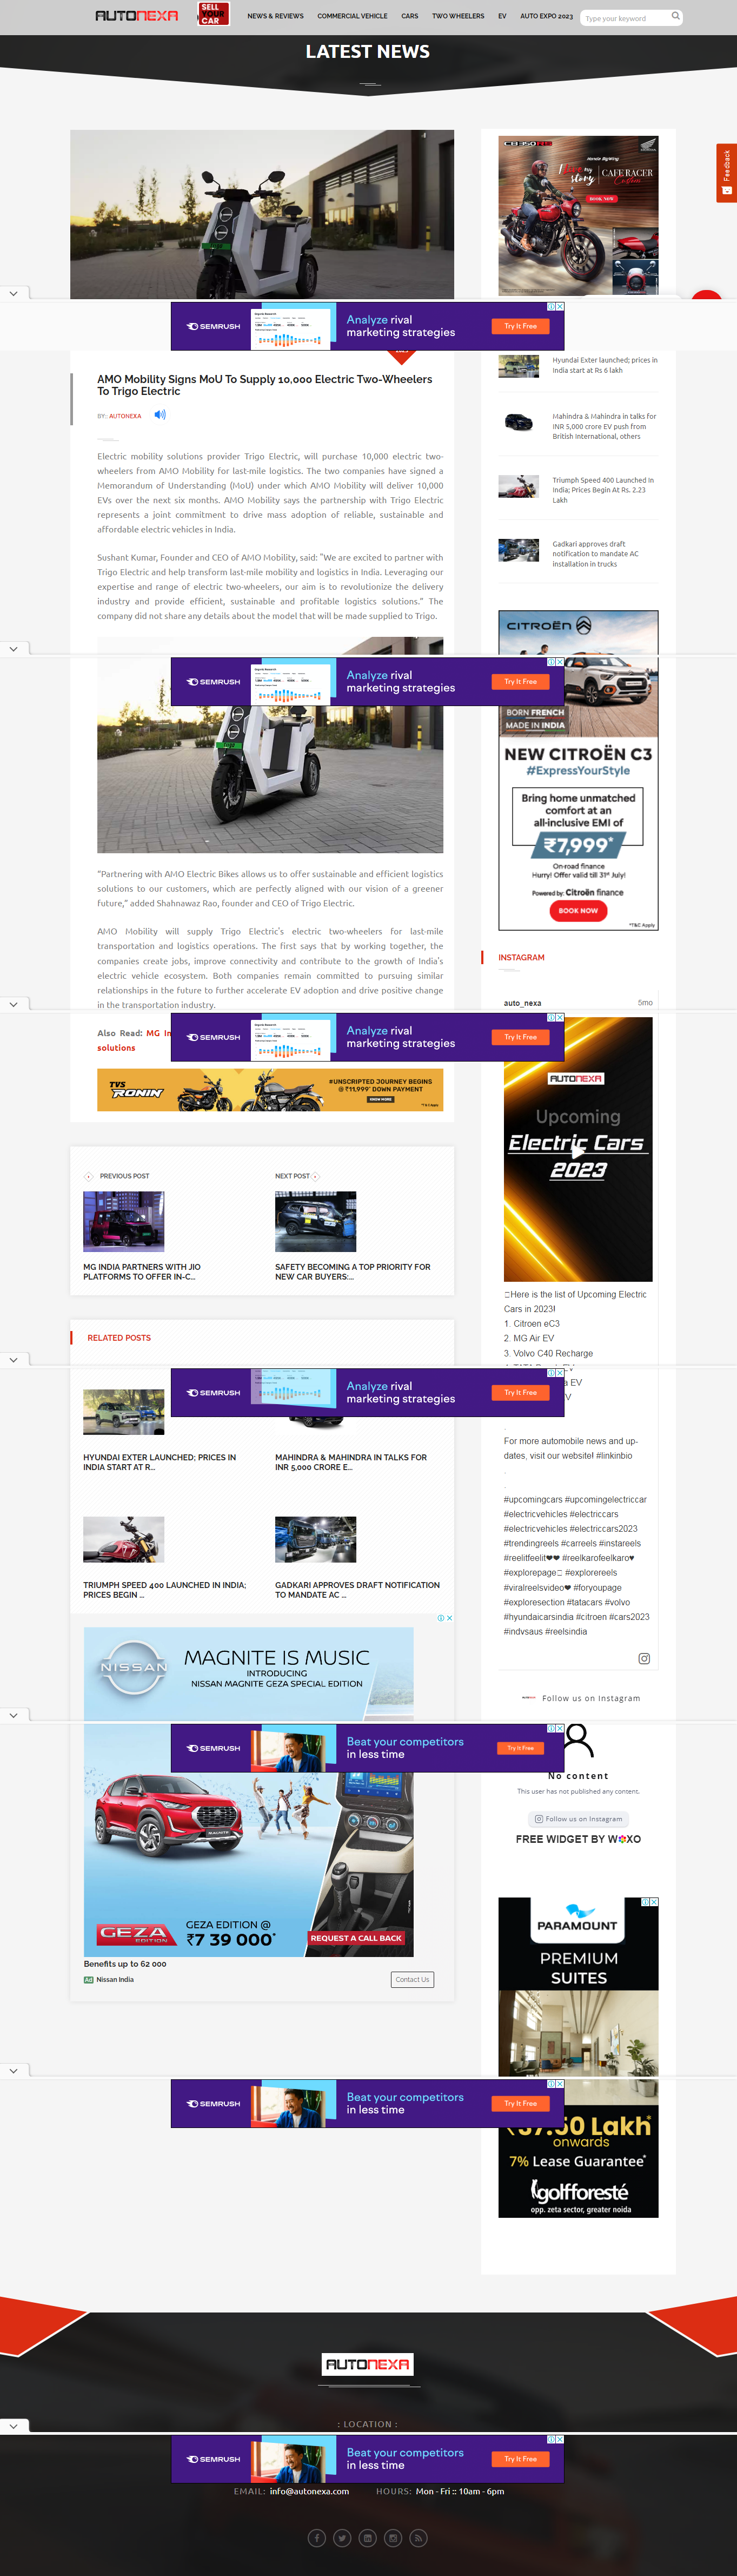Click Request a Call Back on Nissan ad
The height and width of the screenshot is (2576, 737).
pyautogui.click(x=356, y=1938)
